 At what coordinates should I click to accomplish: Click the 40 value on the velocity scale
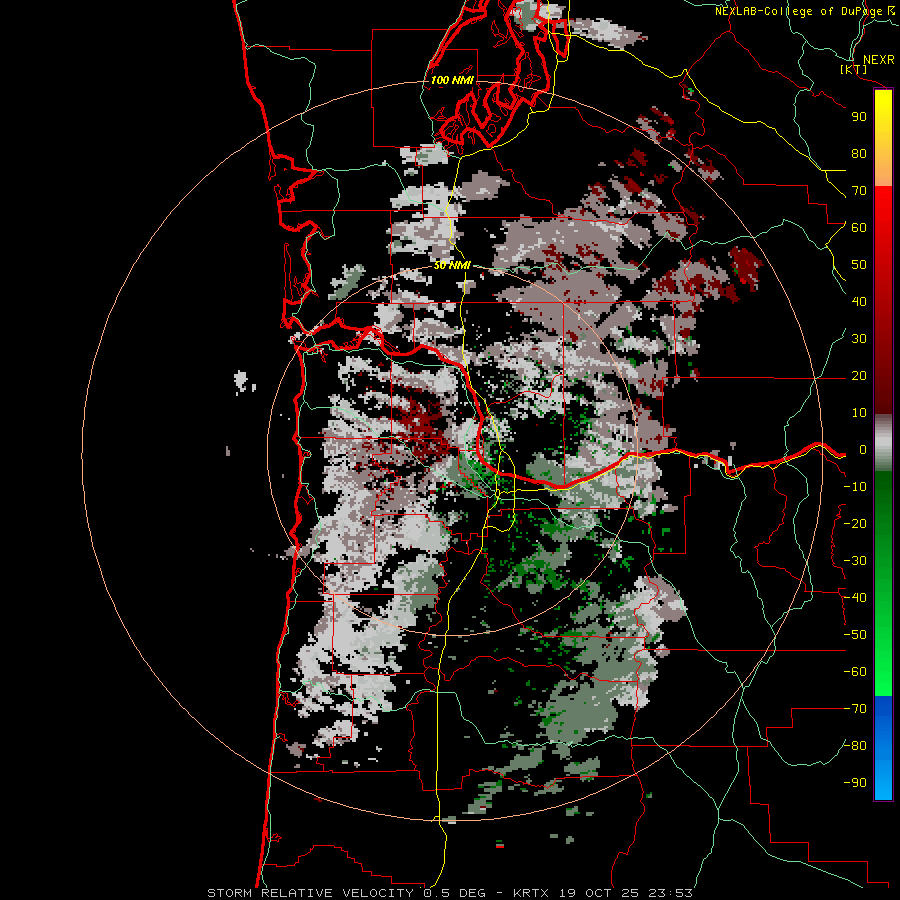point(859,302)
